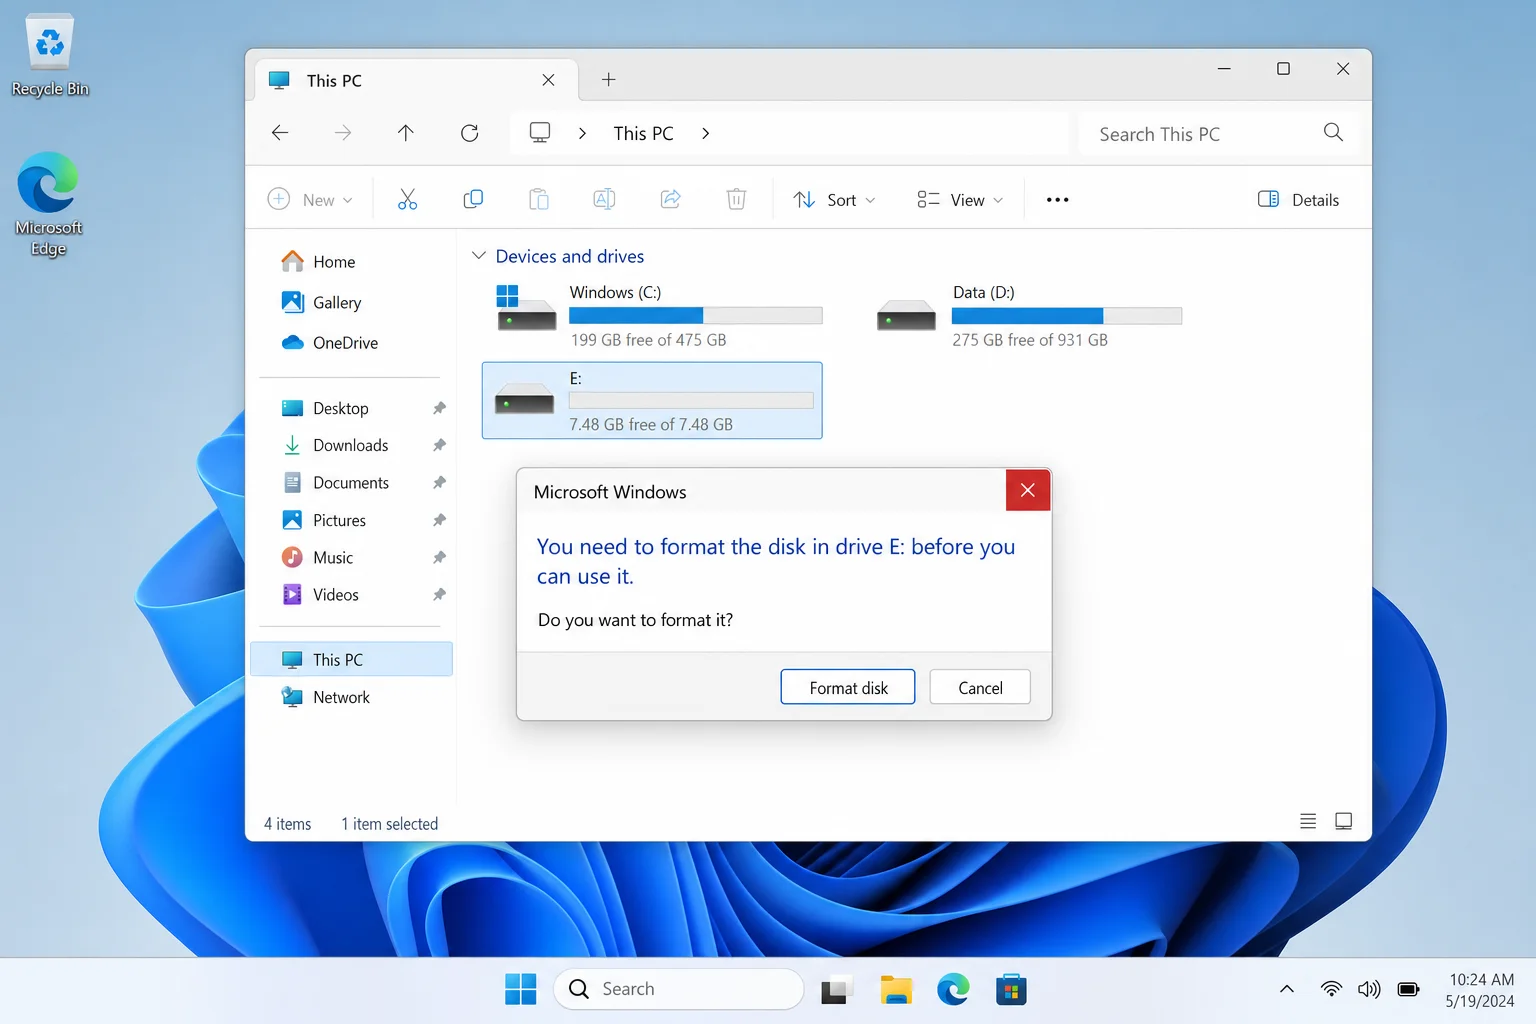Open File Explorer from the taskbar

pyautogui.click(x=896, y=989)
